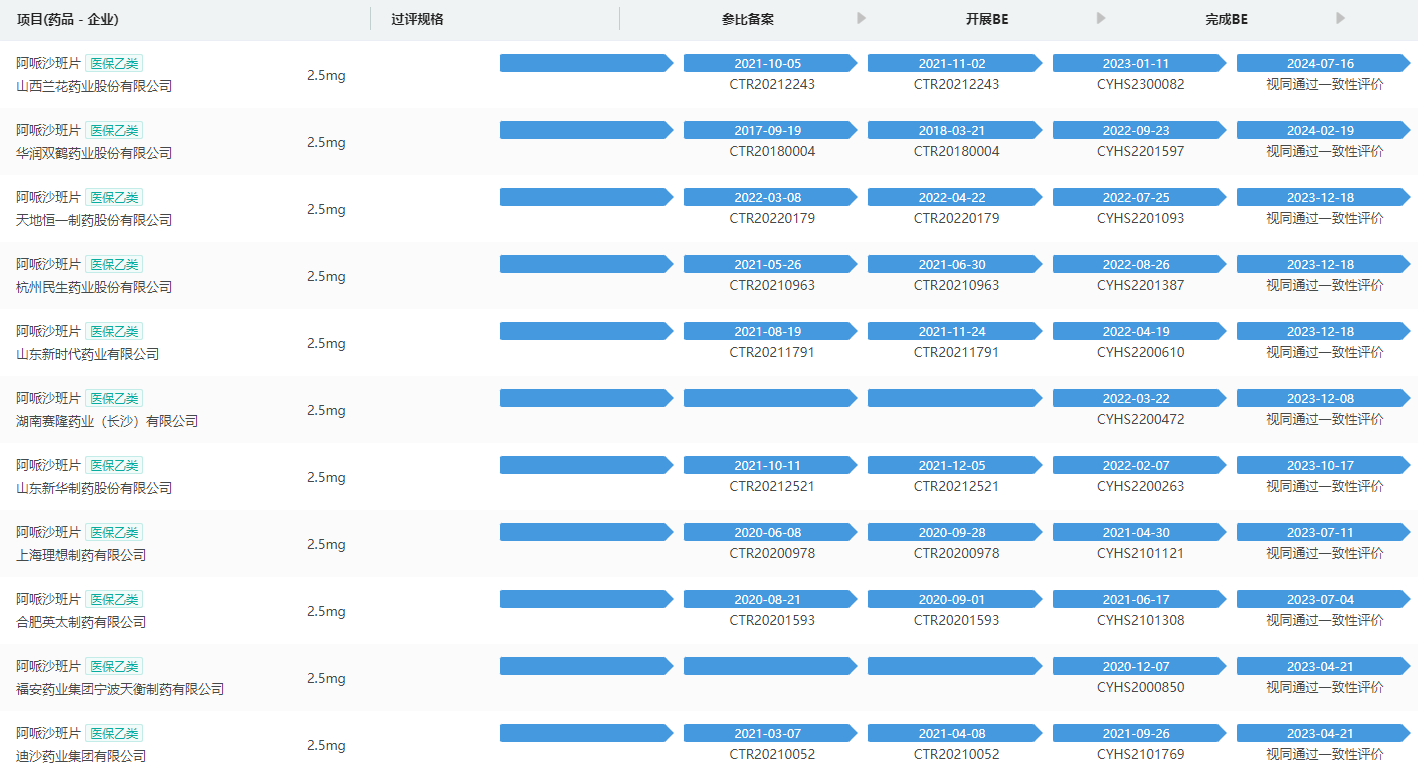
Task: Select acceptance number CYHS2201093
Action: point(1140,218)
